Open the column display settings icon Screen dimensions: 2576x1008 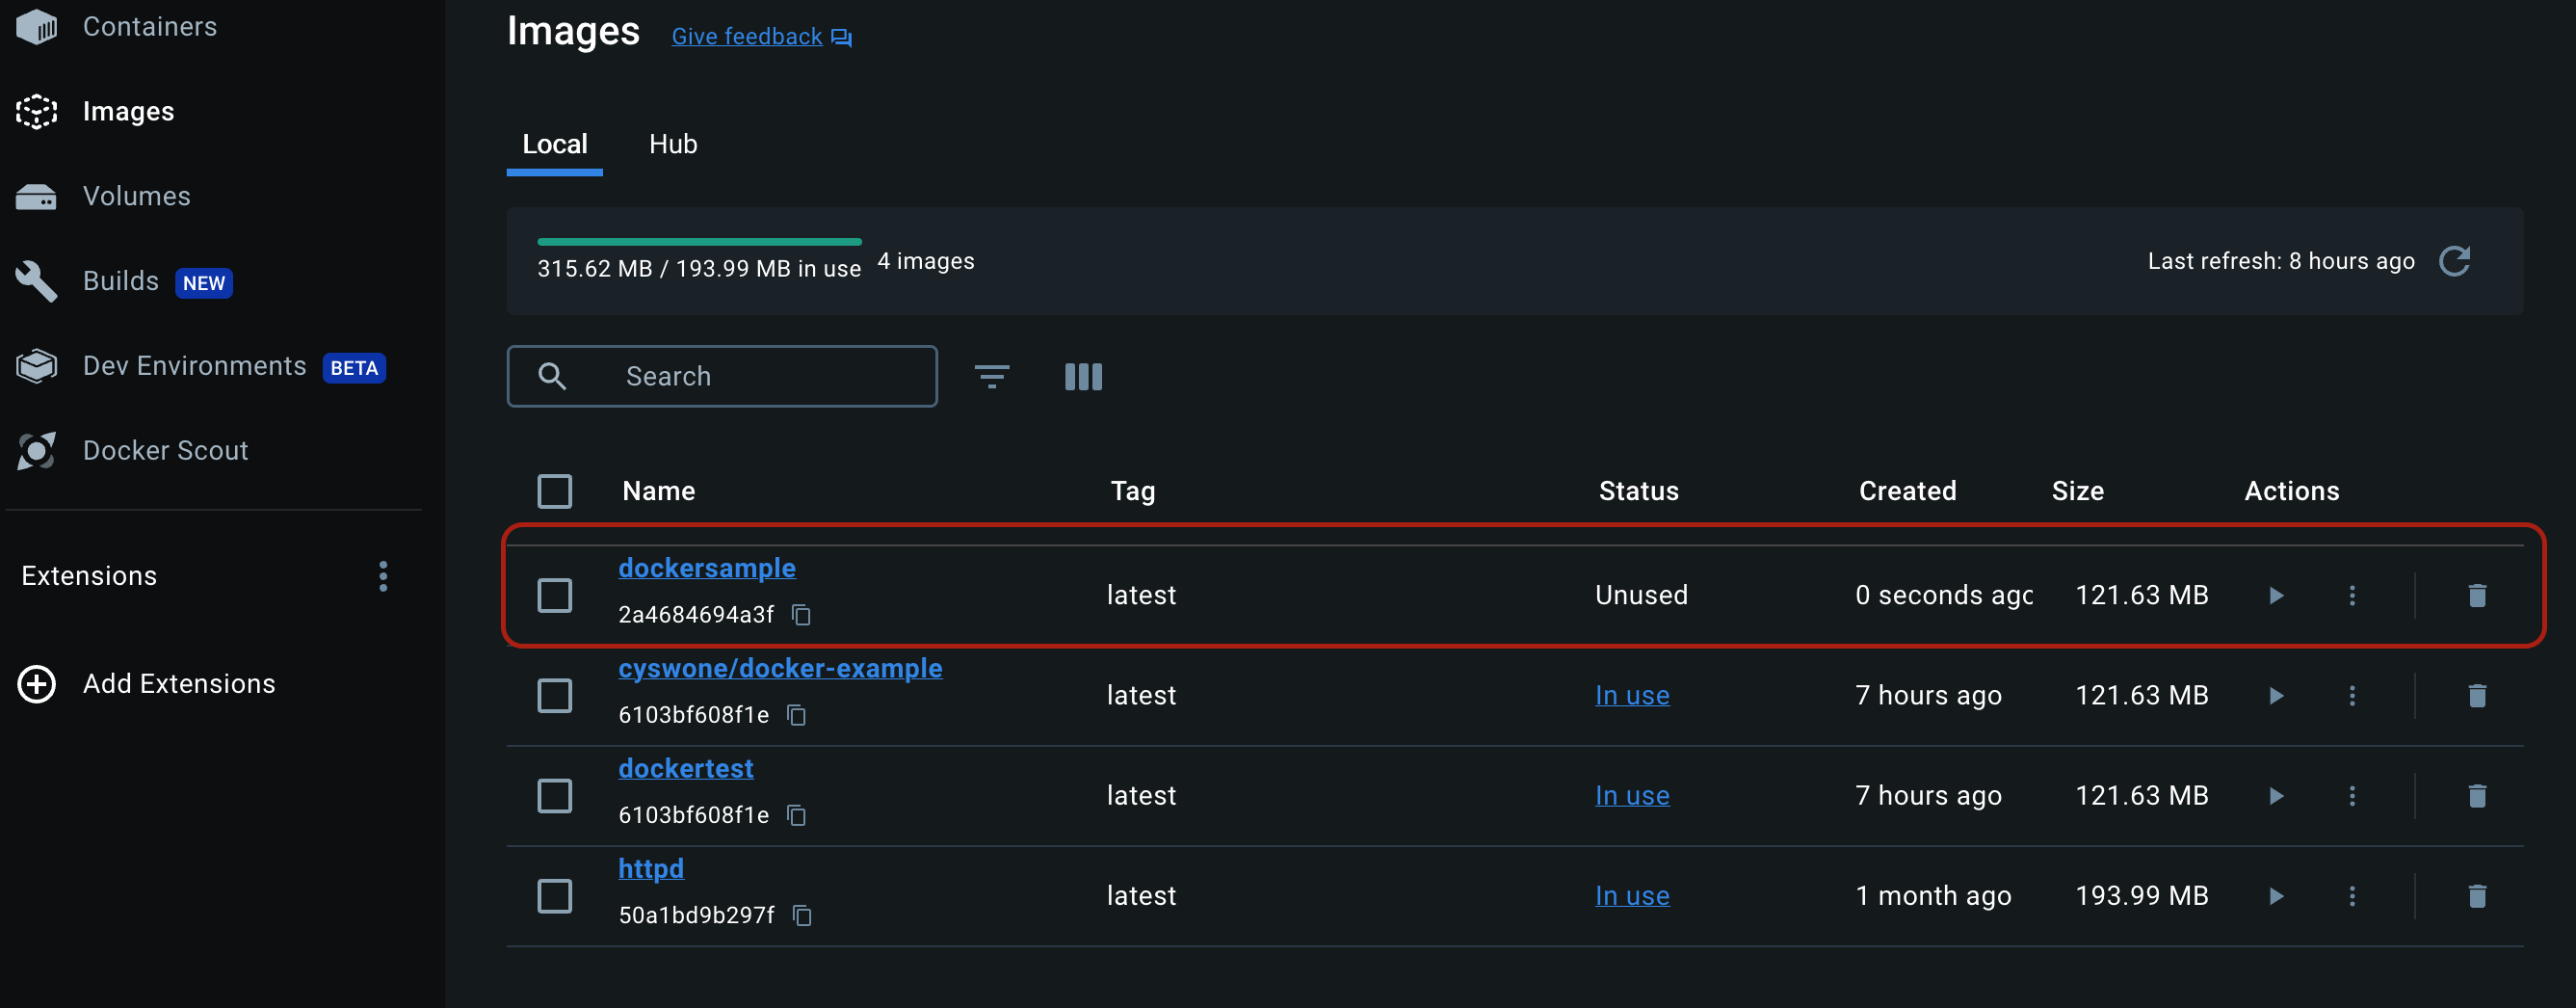click(x=1083, y=376)
